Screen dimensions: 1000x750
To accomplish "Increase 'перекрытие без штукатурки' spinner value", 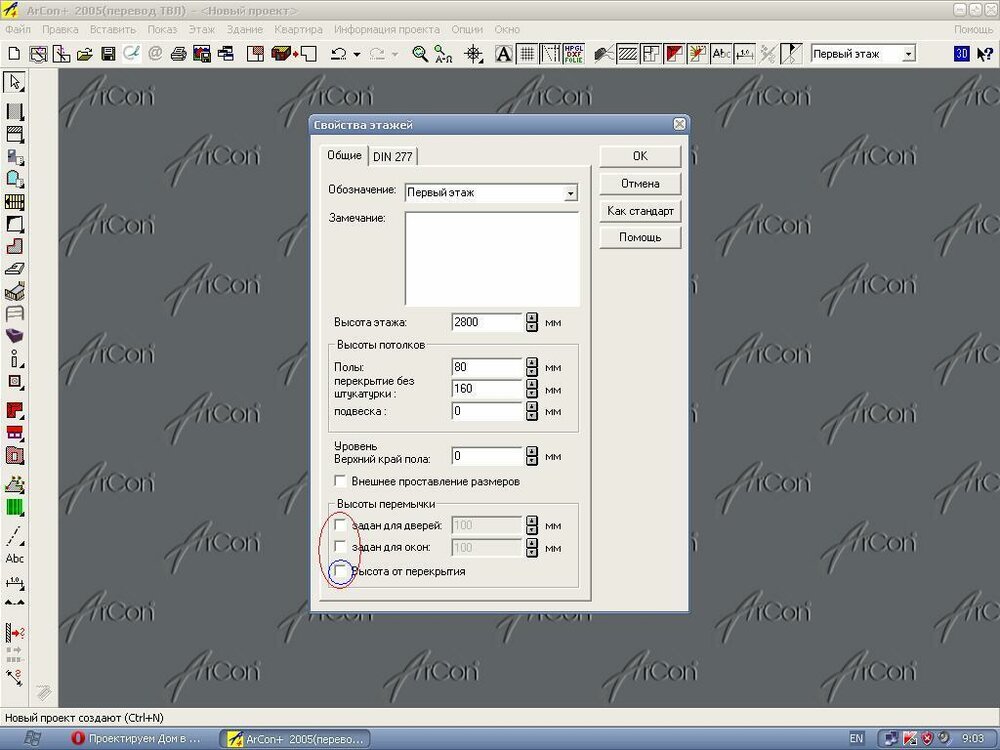I will 532,385.
